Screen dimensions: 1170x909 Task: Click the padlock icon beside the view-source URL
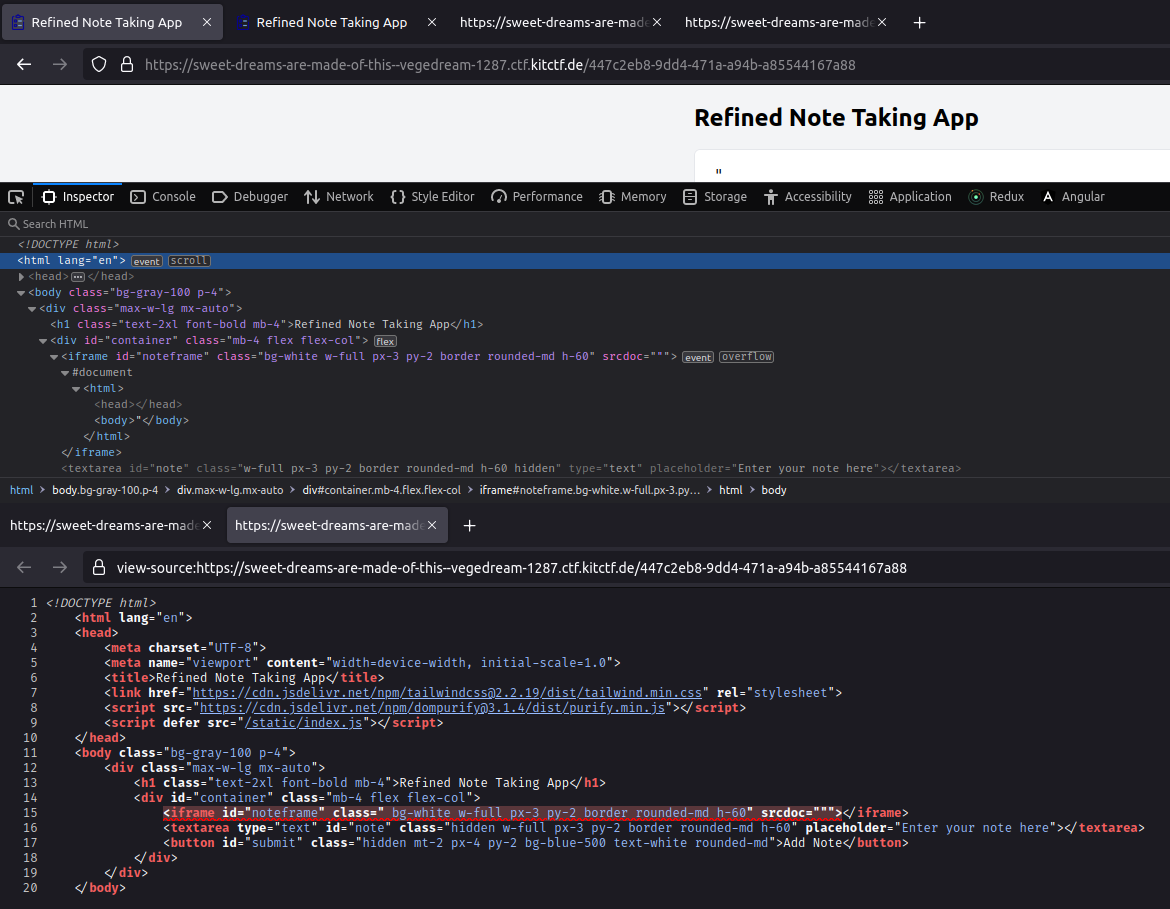click(98, 567)
